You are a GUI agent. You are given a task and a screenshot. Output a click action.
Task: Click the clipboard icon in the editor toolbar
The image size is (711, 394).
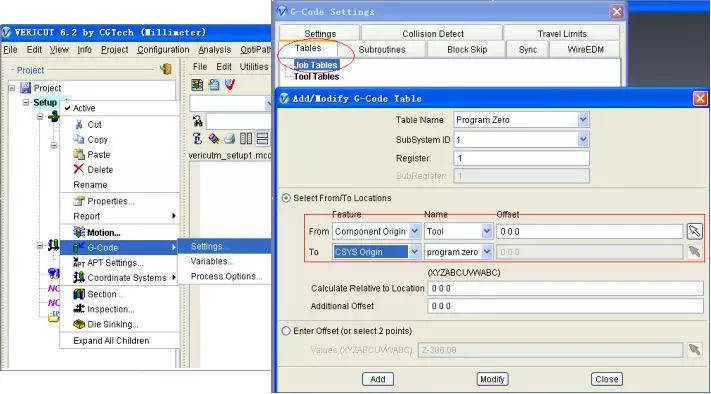pyautogui.click(x=214, y=84)
